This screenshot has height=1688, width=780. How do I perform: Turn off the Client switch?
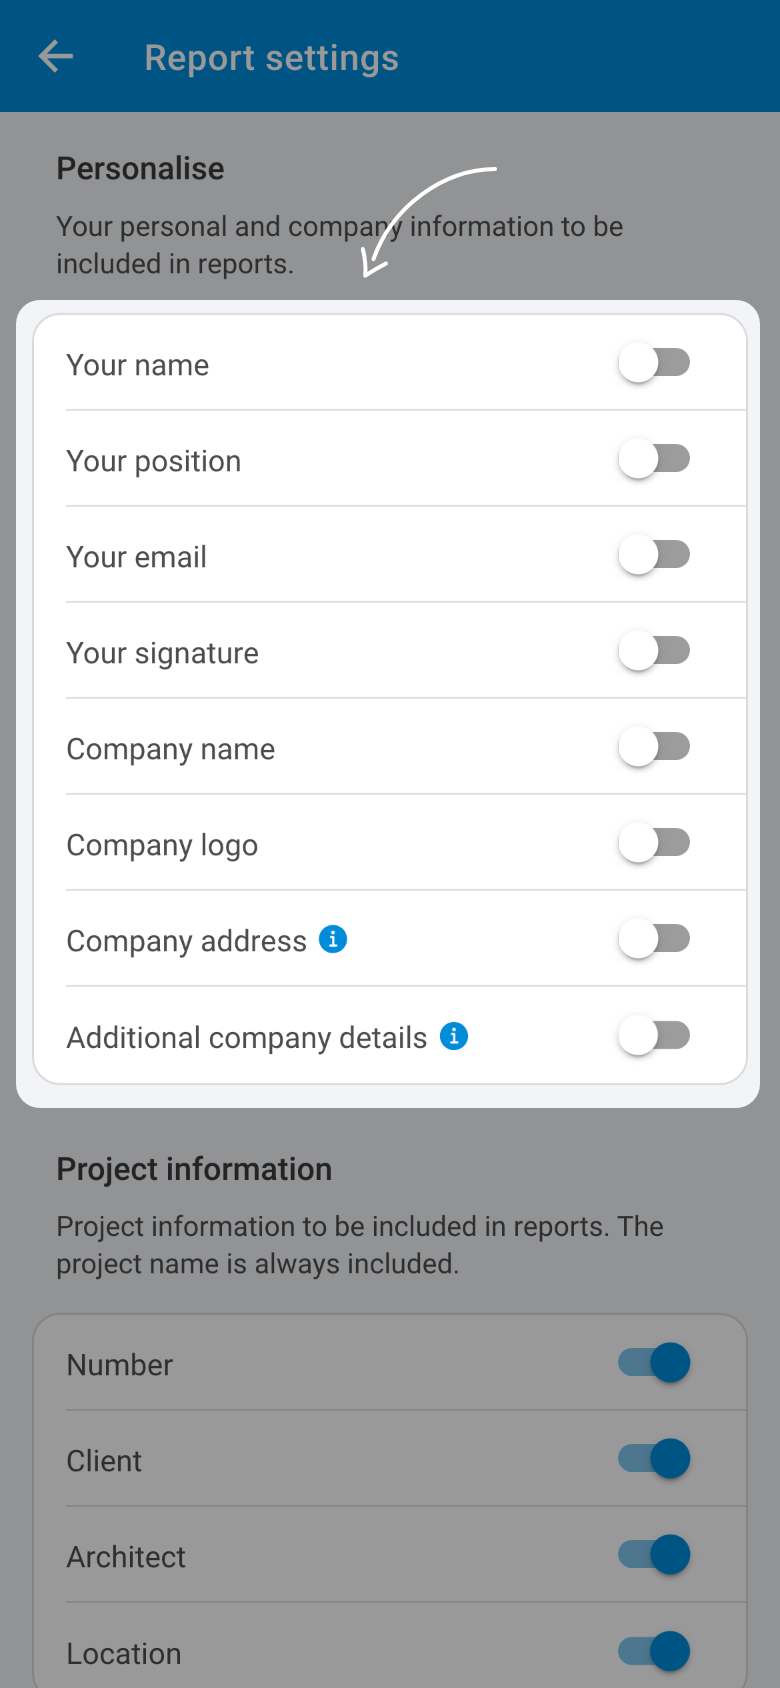(654, 1459)
